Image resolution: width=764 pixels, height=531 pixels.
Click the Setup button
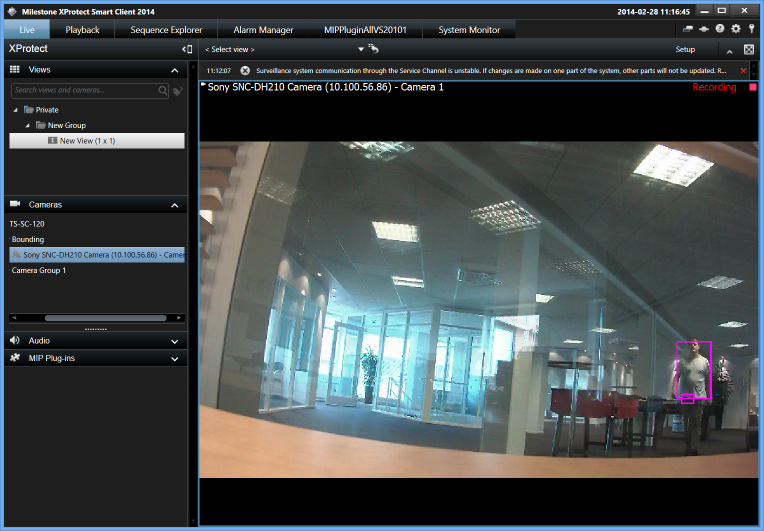click(685, 49)
